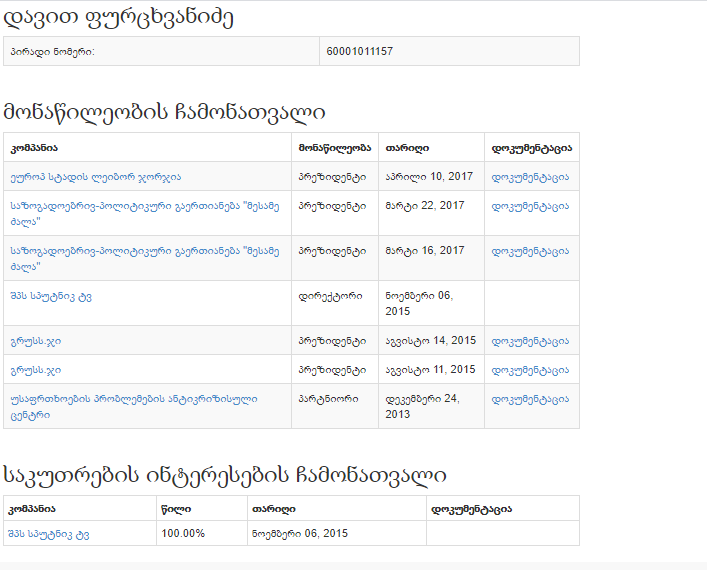Click the დირექტორი role cell
Screen dimensions: 707x570
point(331,296)
